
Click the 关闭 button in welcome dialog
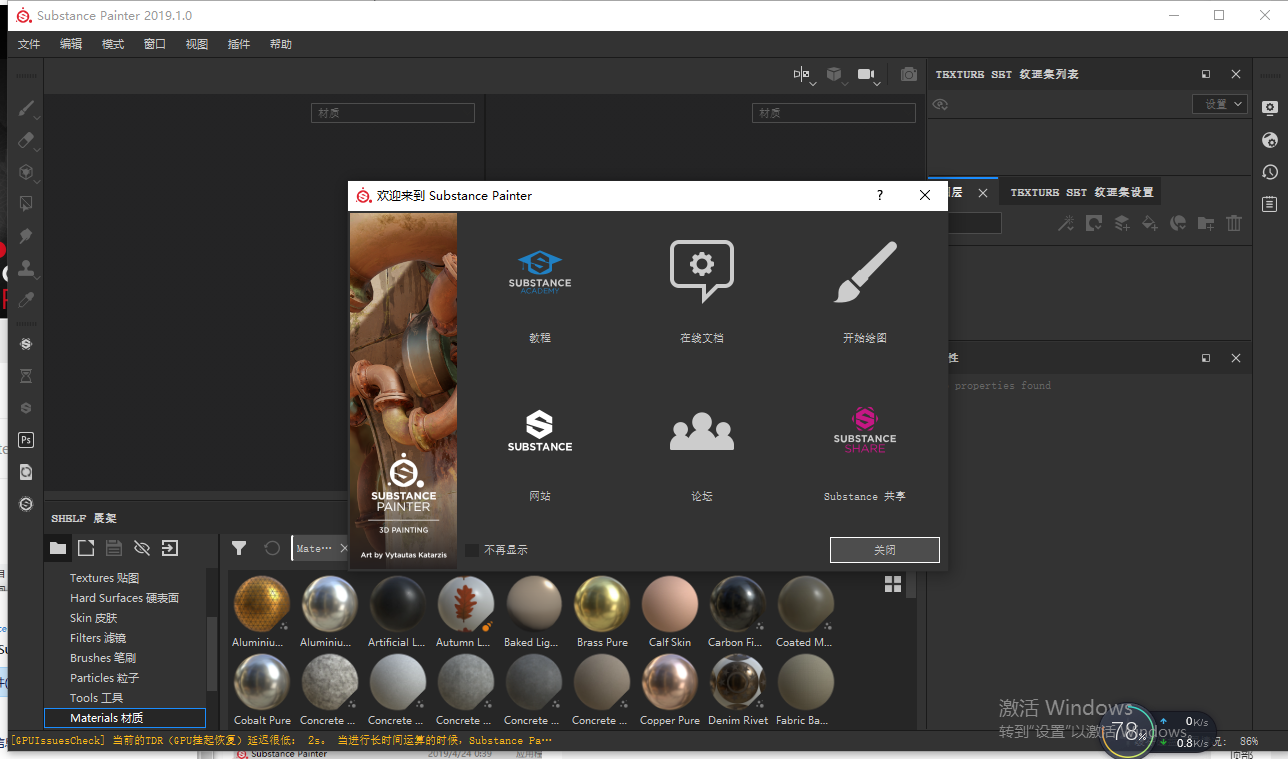tap(884, 550)
